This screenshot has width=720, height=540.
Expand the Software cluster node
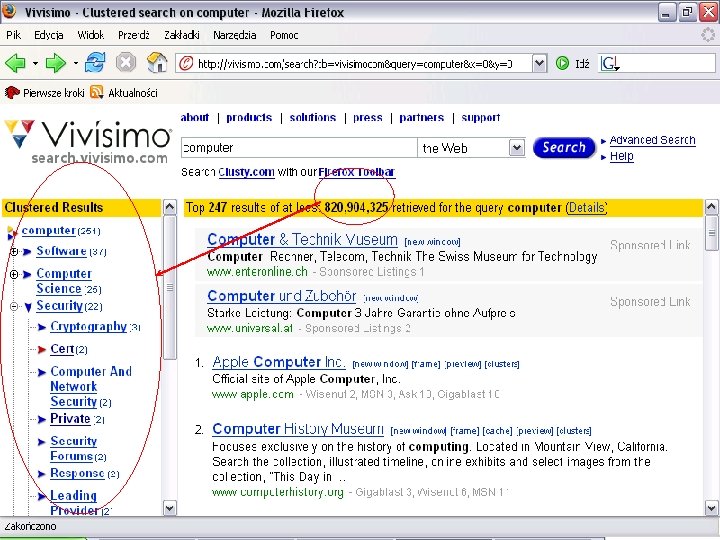point(14,251)
